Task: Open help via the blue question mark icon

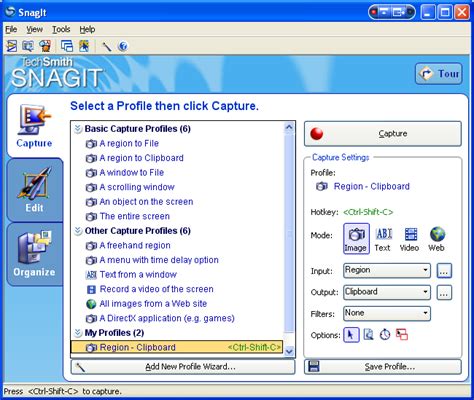Action: click(x=123, y=46)
